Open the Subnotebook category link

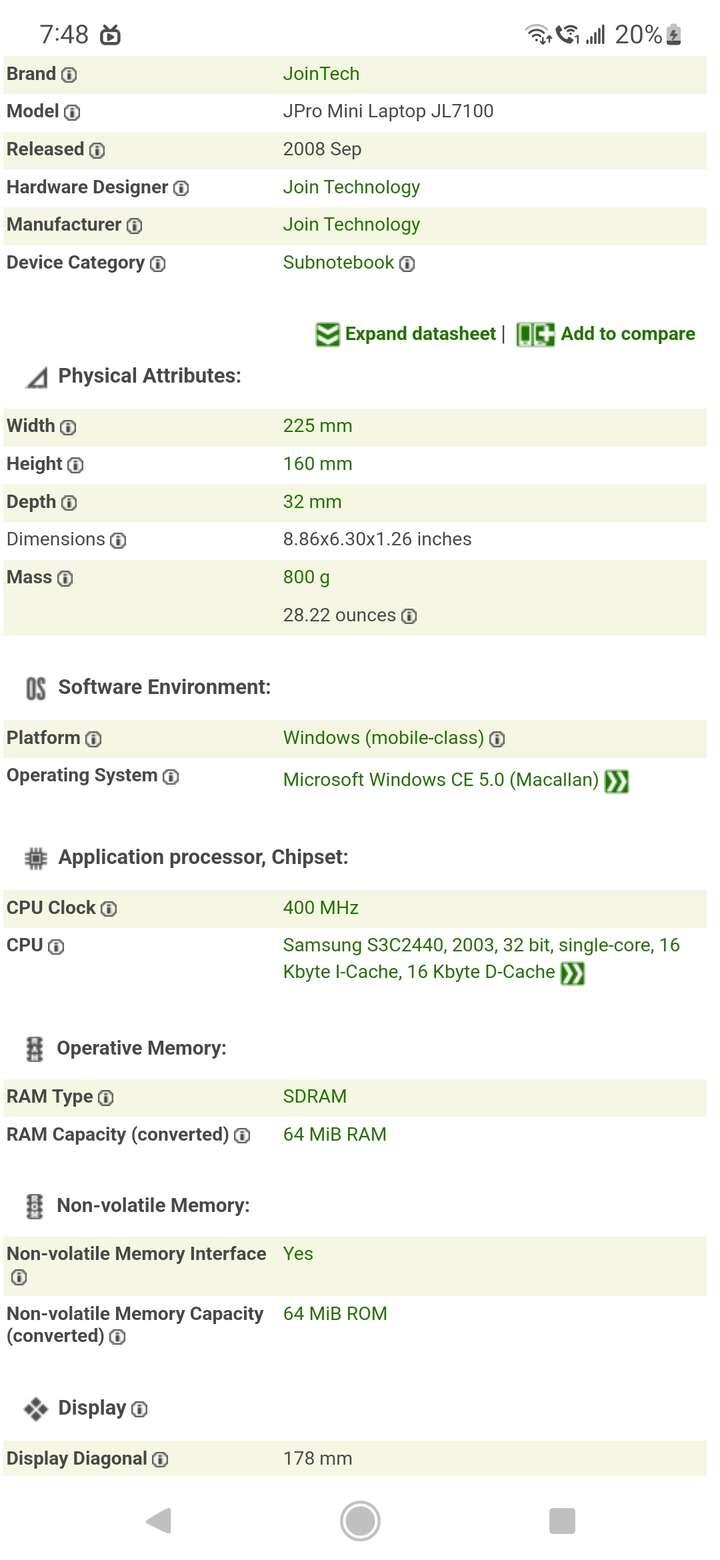[x=338, y=263]
